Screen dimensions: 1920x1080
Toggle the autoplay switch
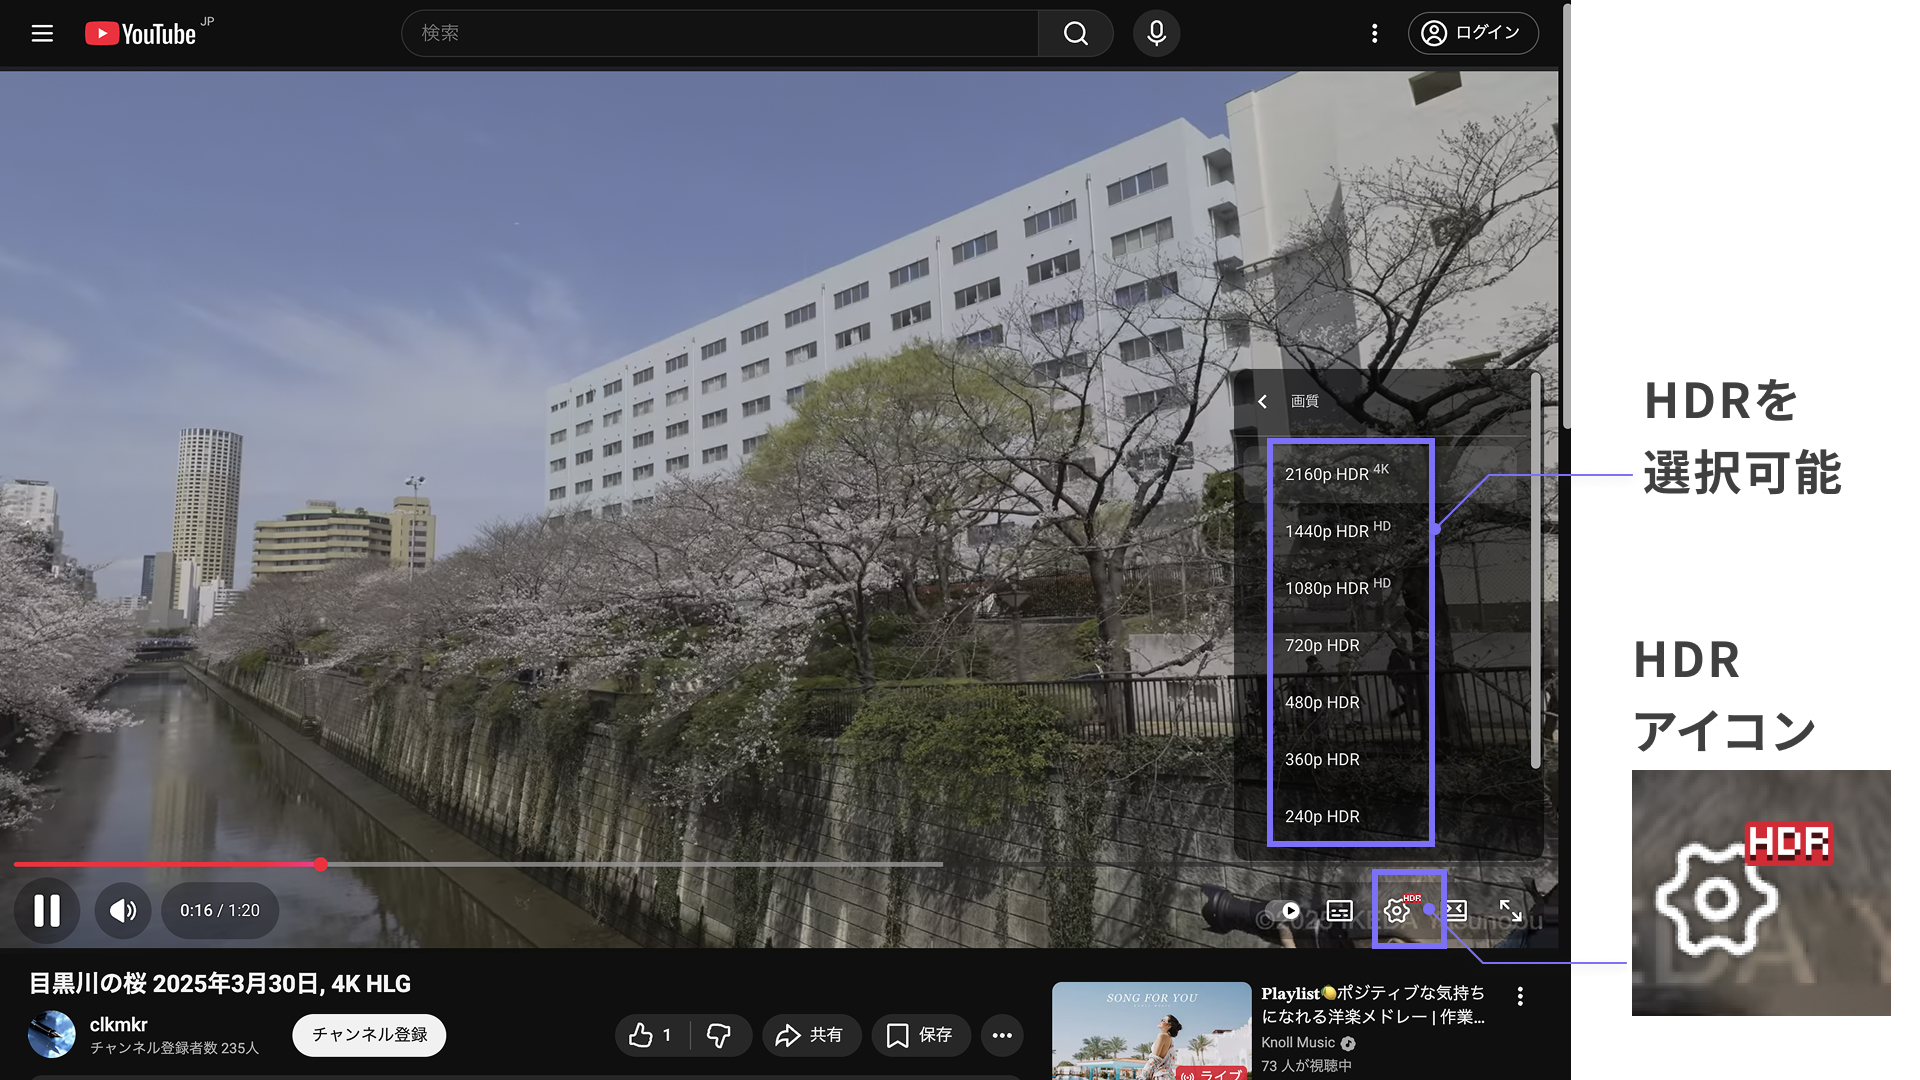tap(1283, 910)
